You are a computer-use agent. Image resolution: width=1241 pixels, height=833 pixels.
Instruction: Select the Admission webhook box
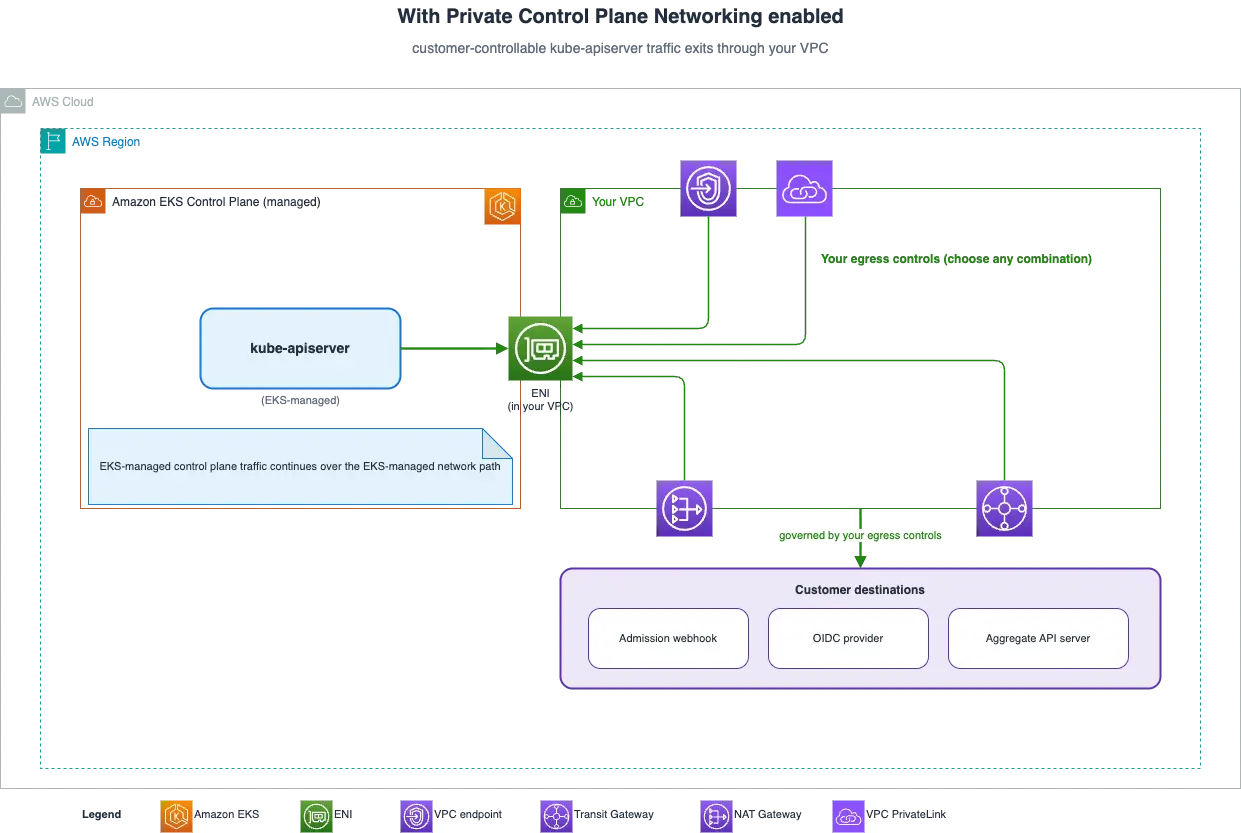point(668,638)
